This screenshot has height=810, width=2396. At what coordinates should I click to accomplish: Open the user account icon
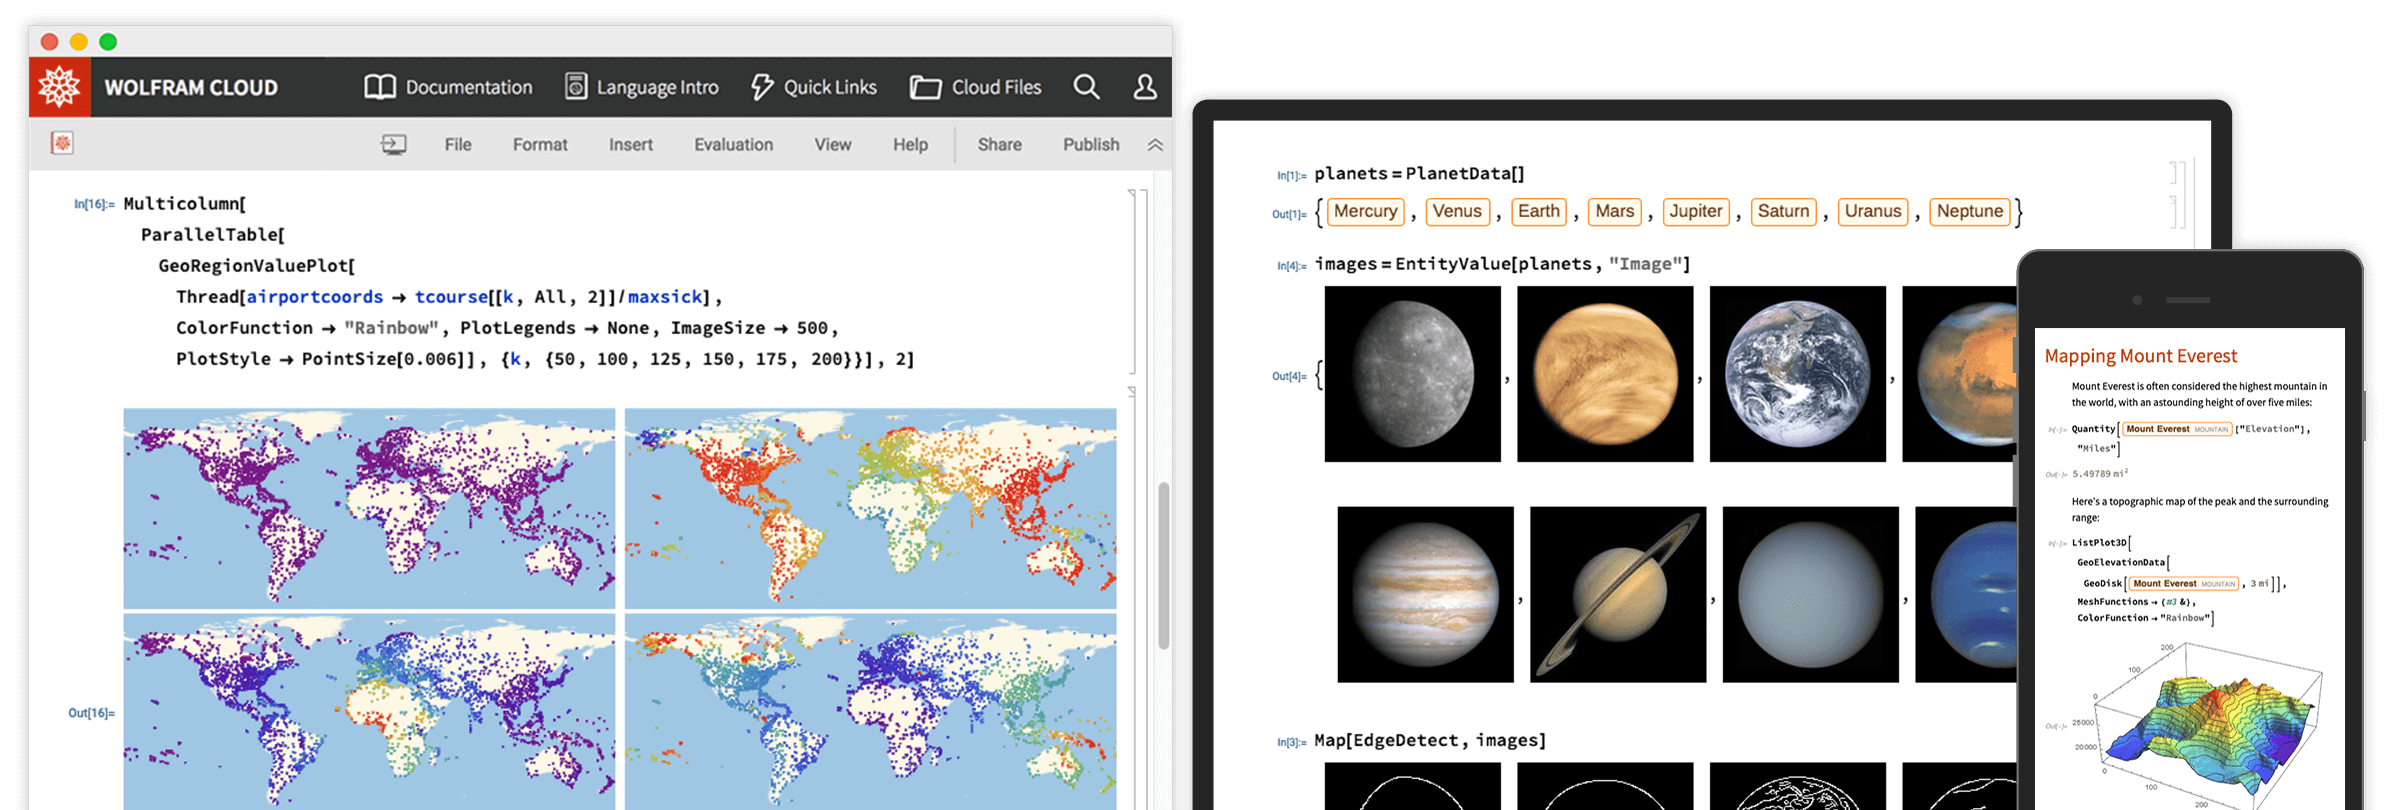[x=1145, y=87]
